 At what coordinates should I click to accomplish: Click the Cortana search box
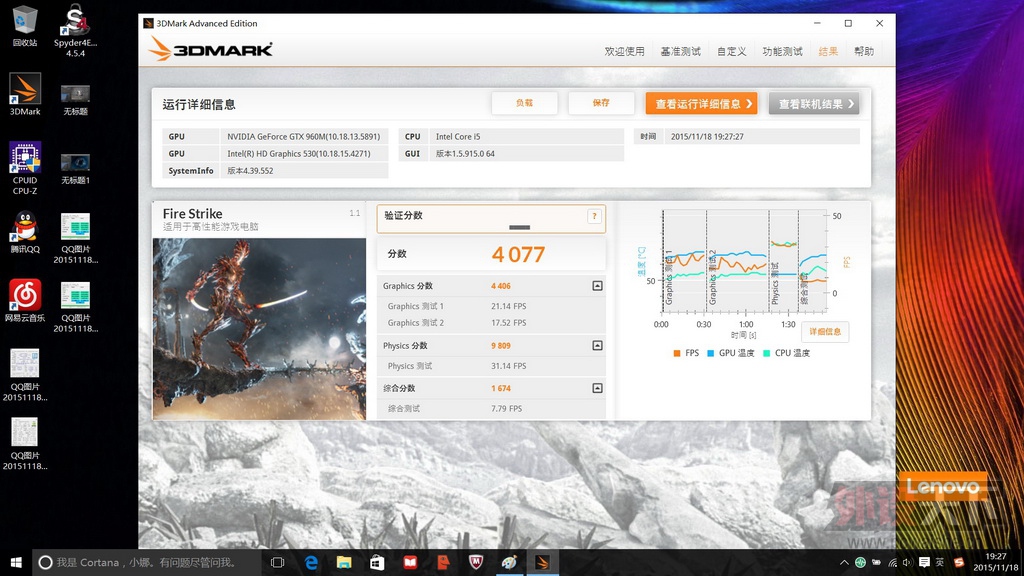click(146, 562)
